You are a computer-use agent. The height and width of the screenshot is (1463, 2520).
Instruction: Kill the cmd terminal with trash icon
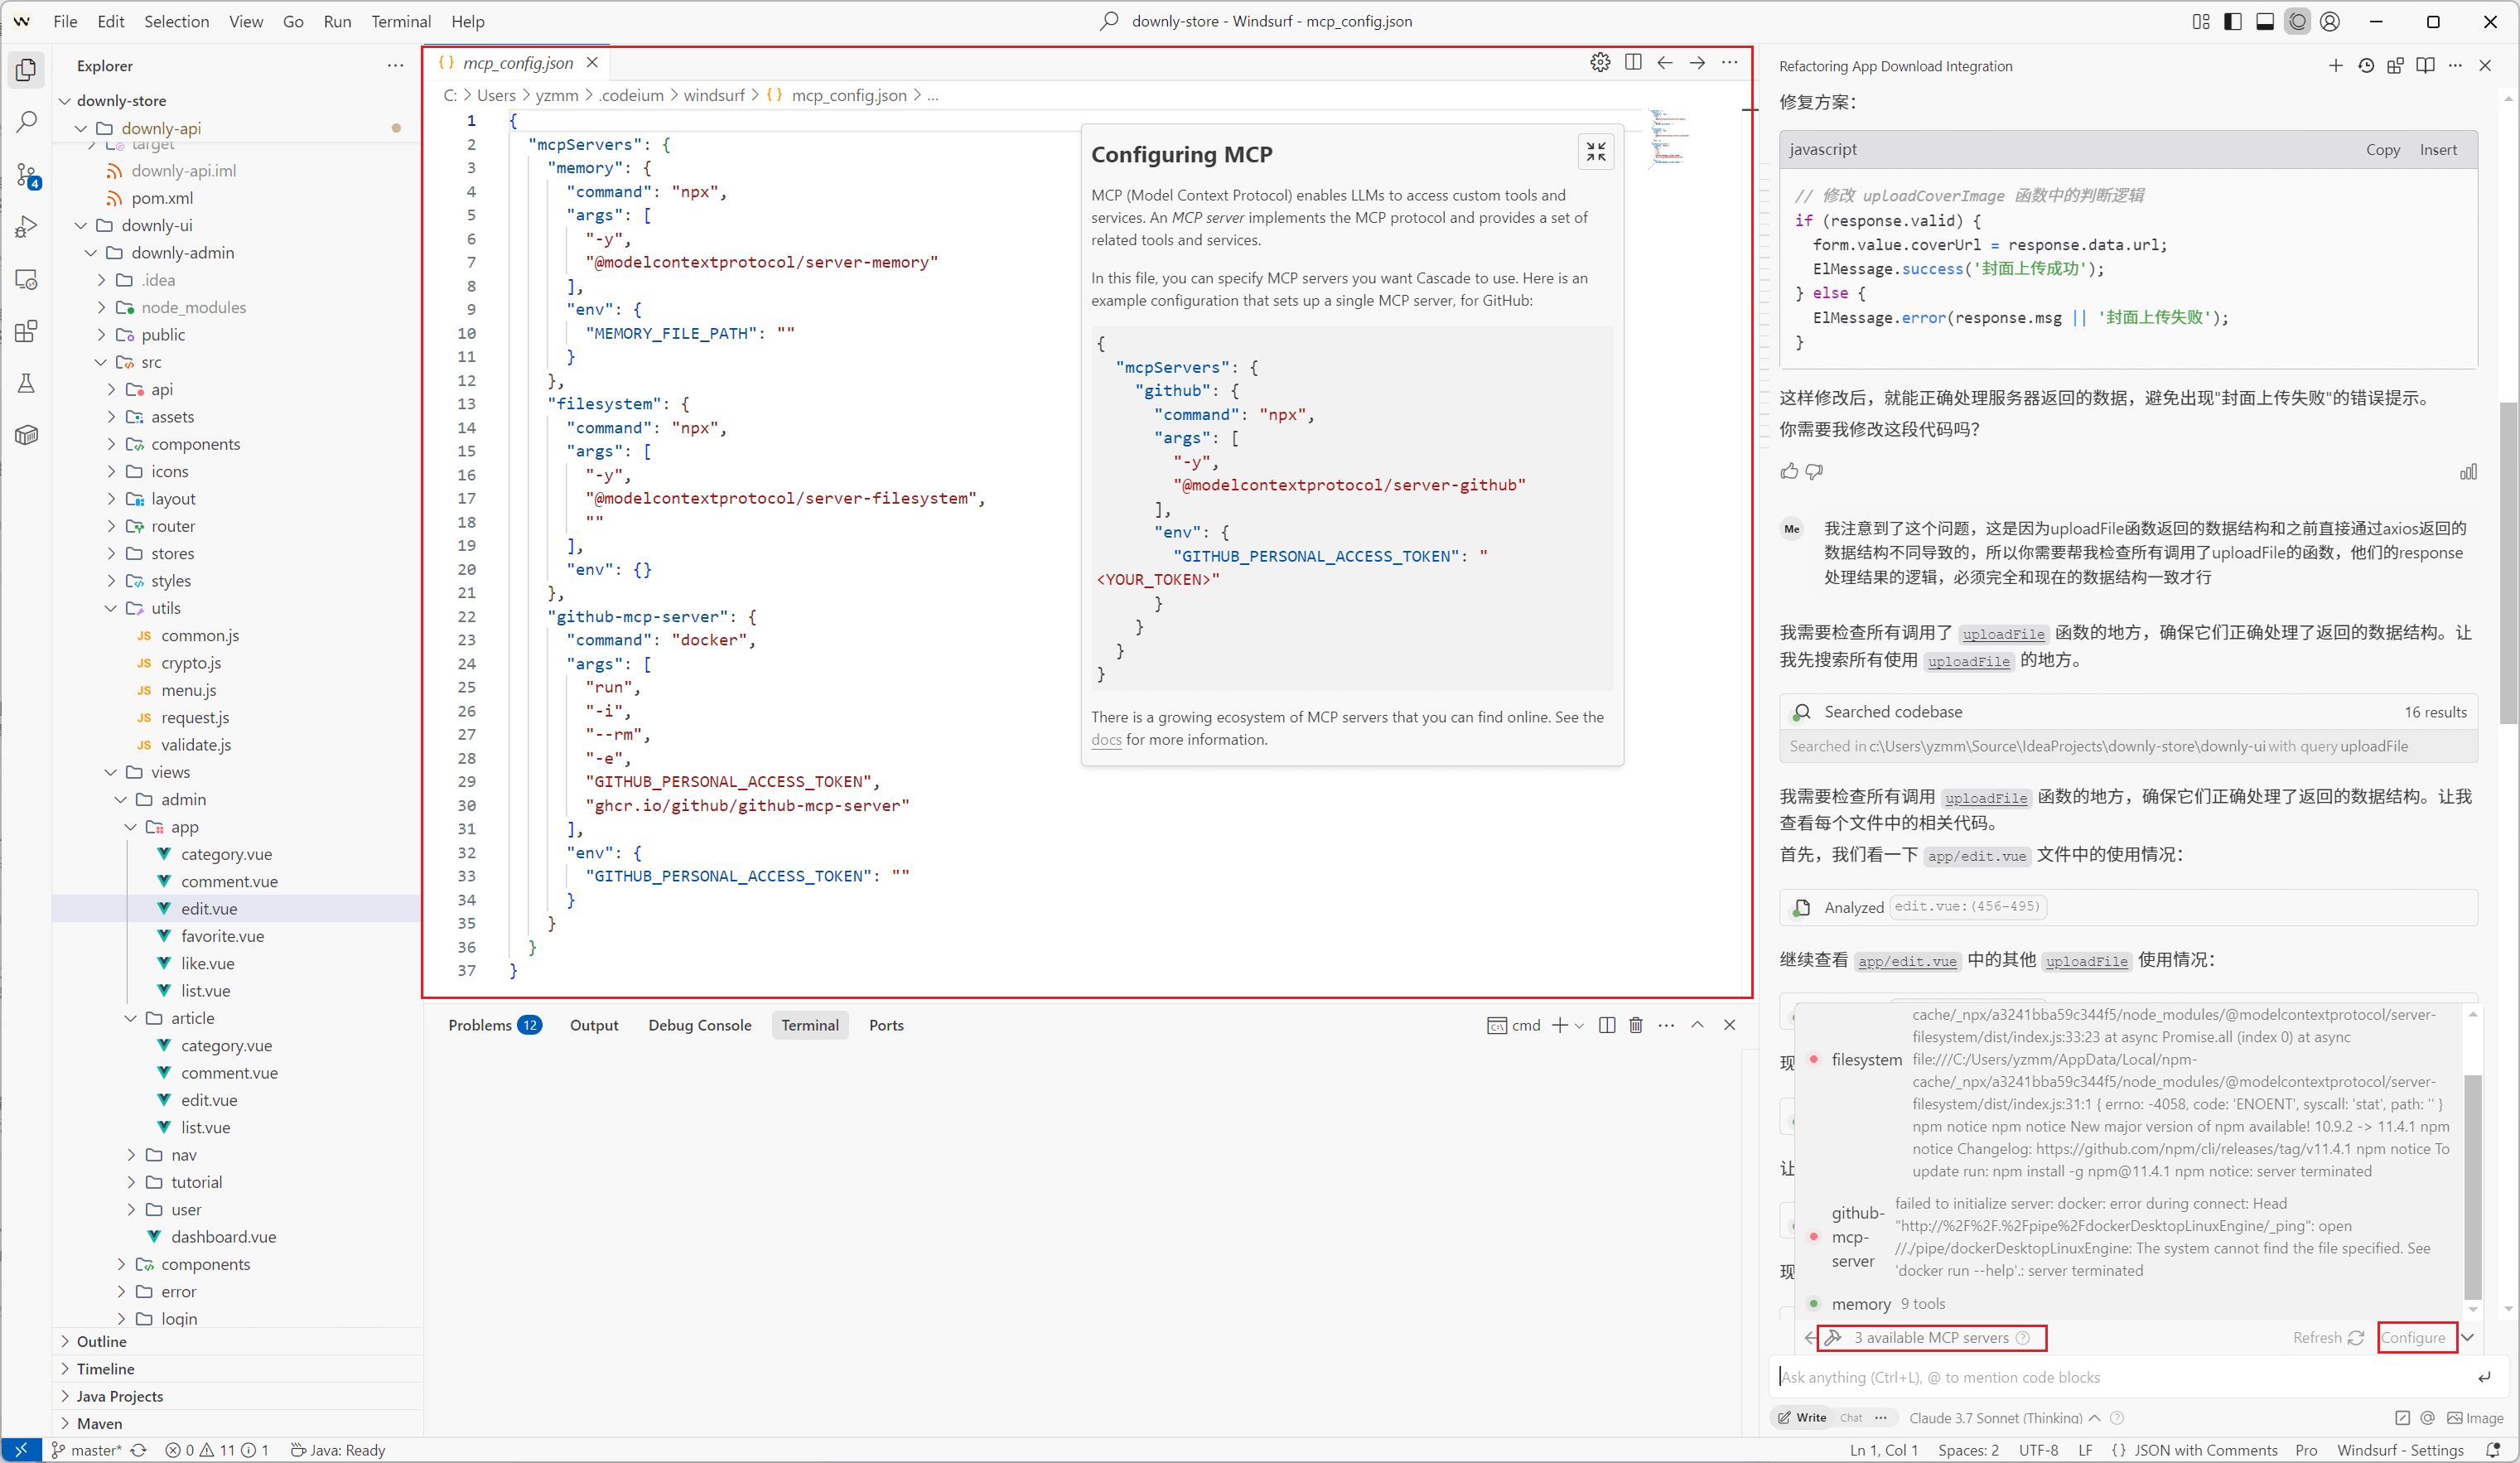(1636, 1025)
